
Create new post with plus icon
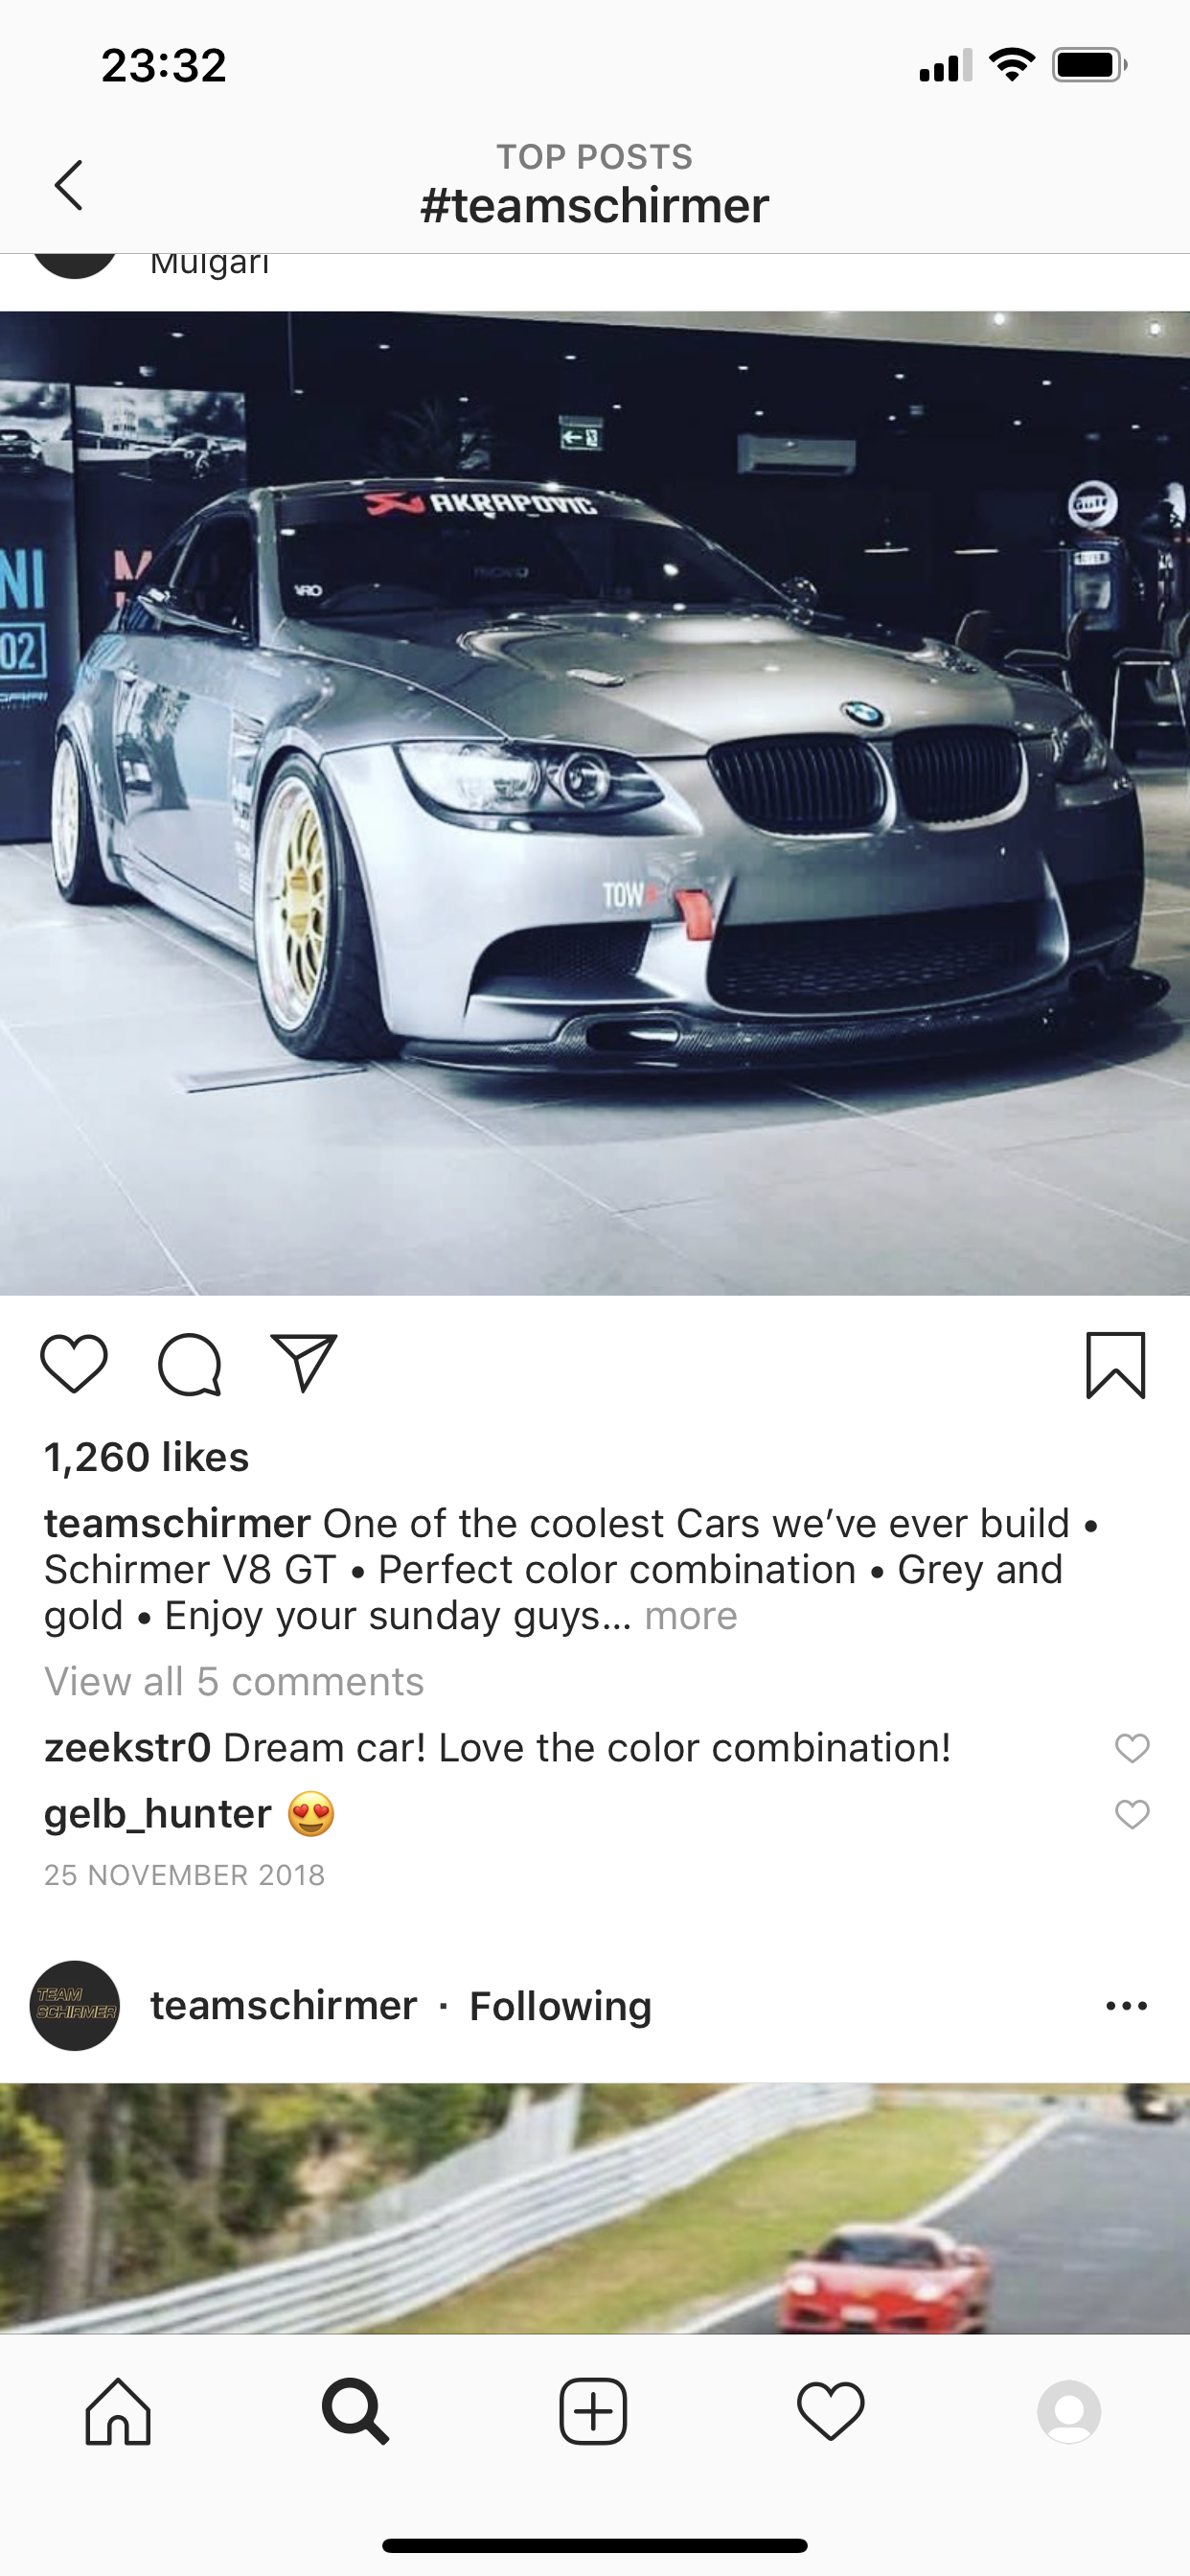[593, 2412]
